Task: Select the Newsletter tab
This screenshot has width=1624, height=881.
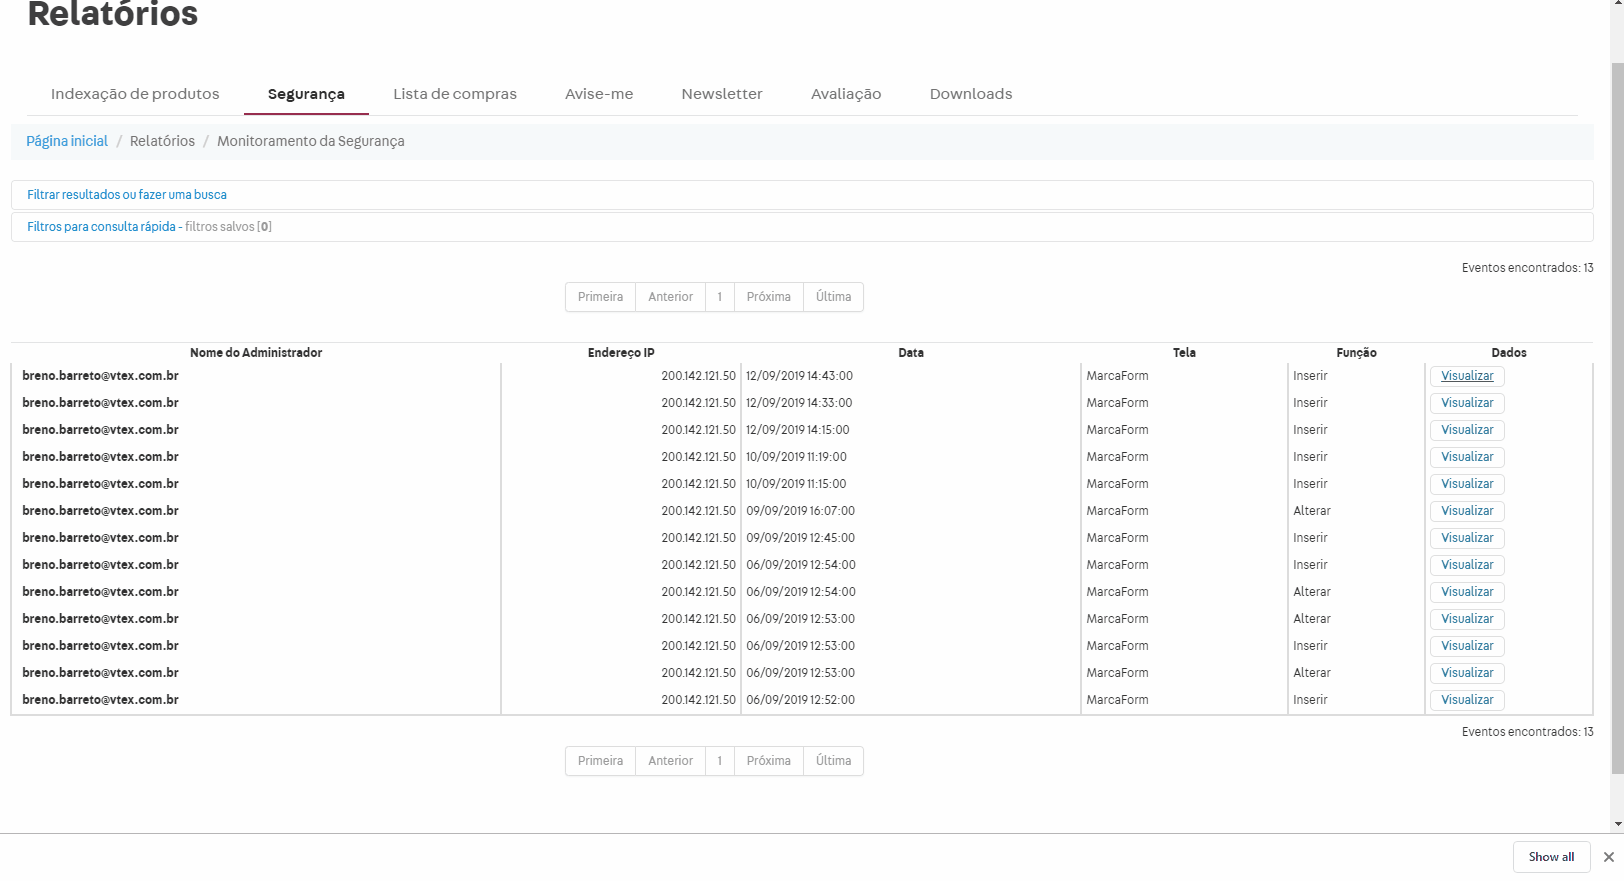Action: pyautogui.click(x=722, y=94)
